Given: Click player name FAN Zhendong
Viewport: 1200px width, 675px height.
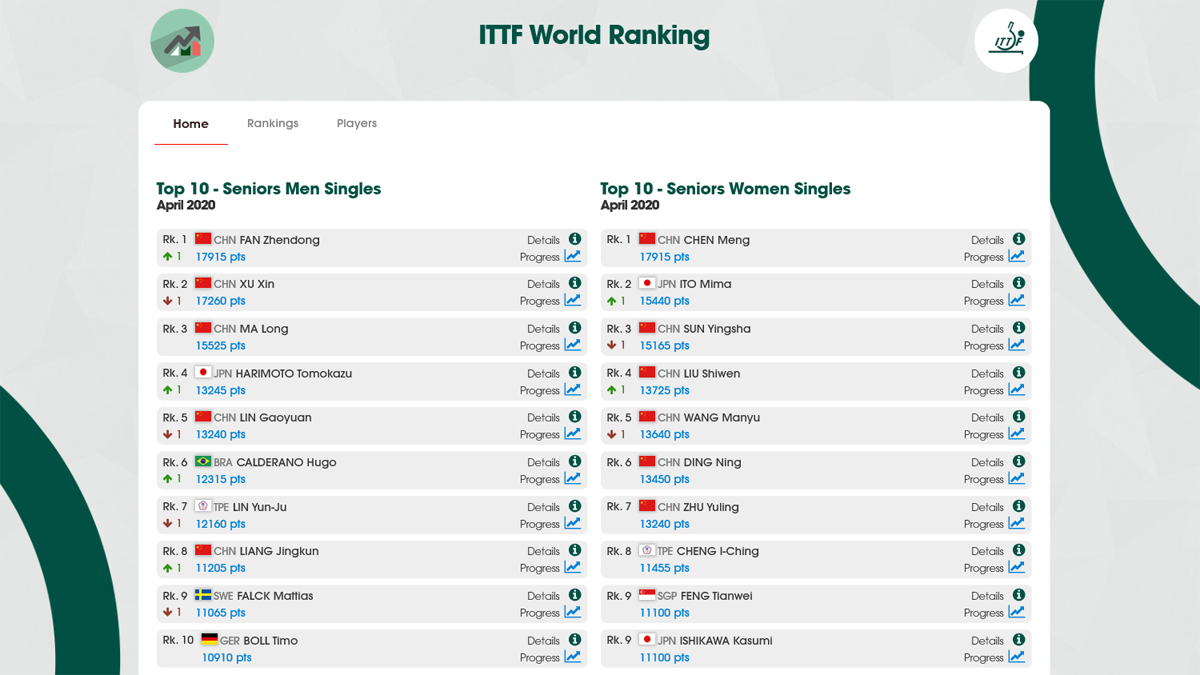Looking at the screenshot, I should click(280, 240).
